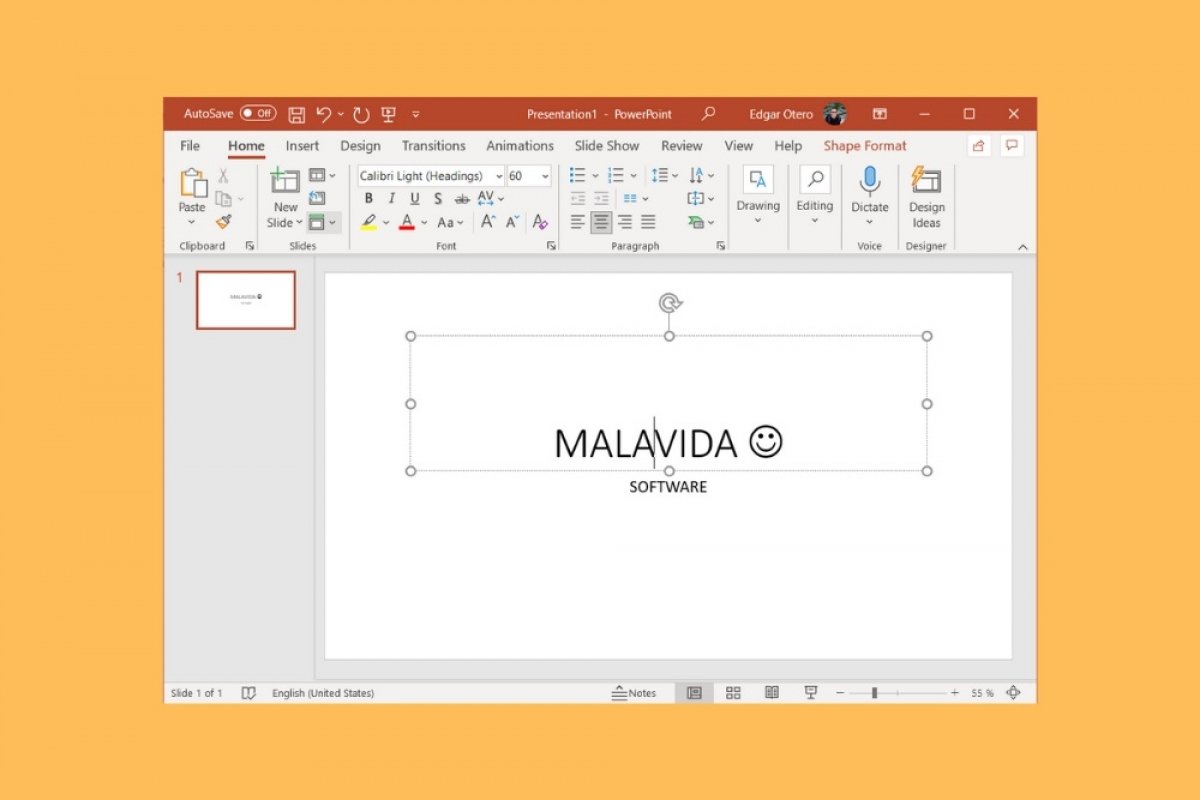Screen dimensions: 1200x800
Task: Open the File menu
Action: click(190, 146)
